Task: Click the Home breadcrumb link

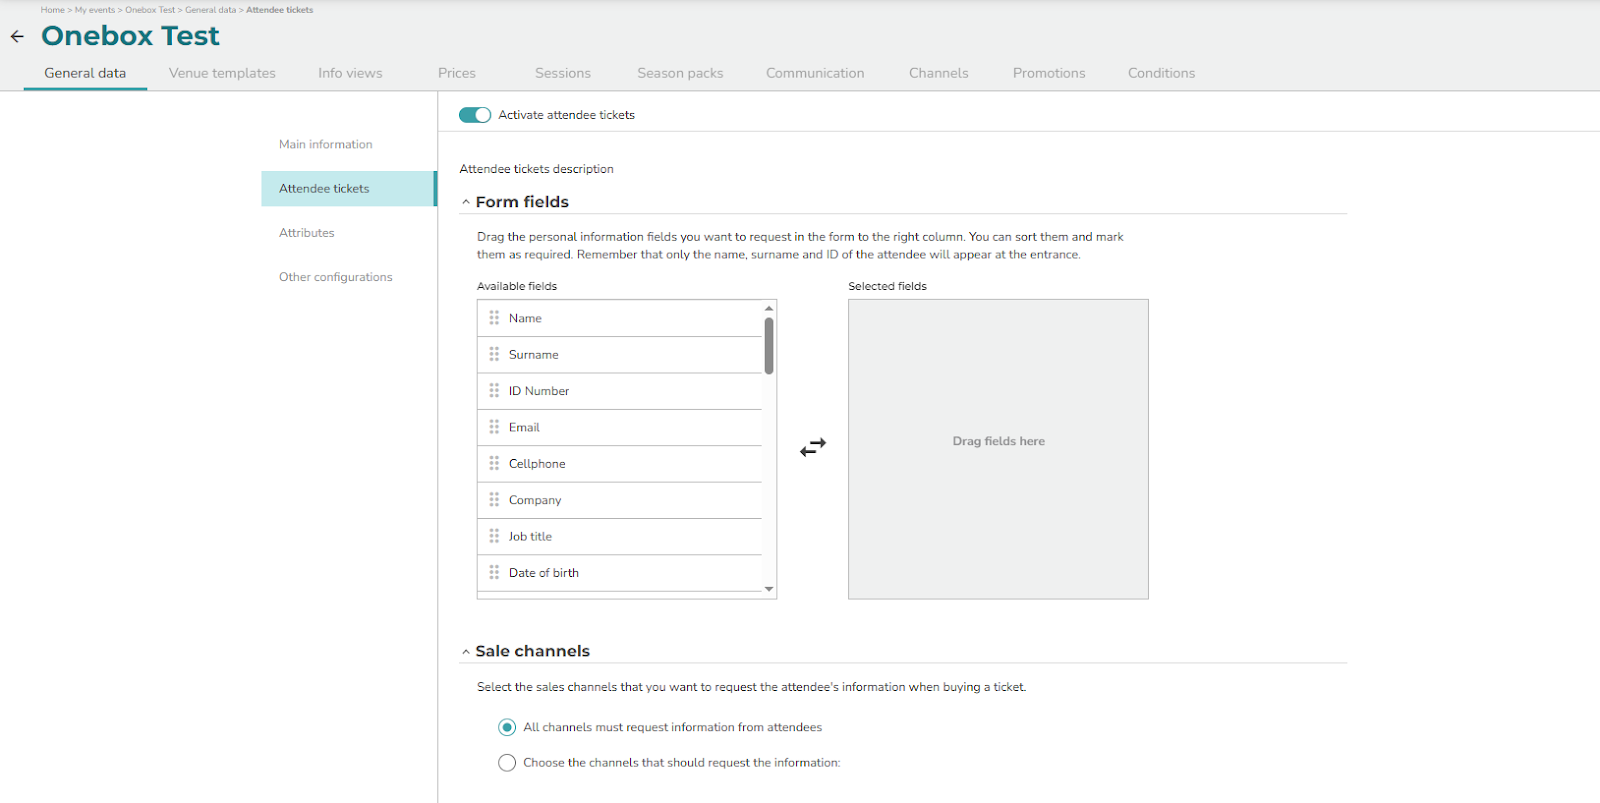Action: (53, 10)
